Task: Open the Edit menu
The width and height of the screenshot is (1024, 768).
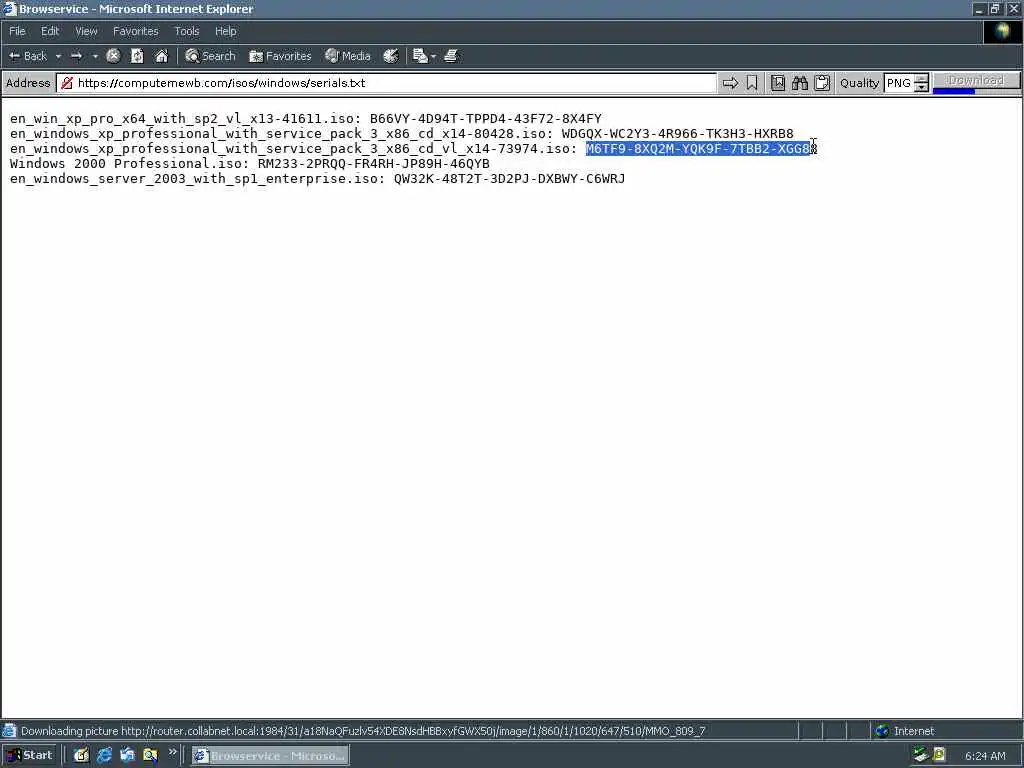Action: tap(50, 31)
